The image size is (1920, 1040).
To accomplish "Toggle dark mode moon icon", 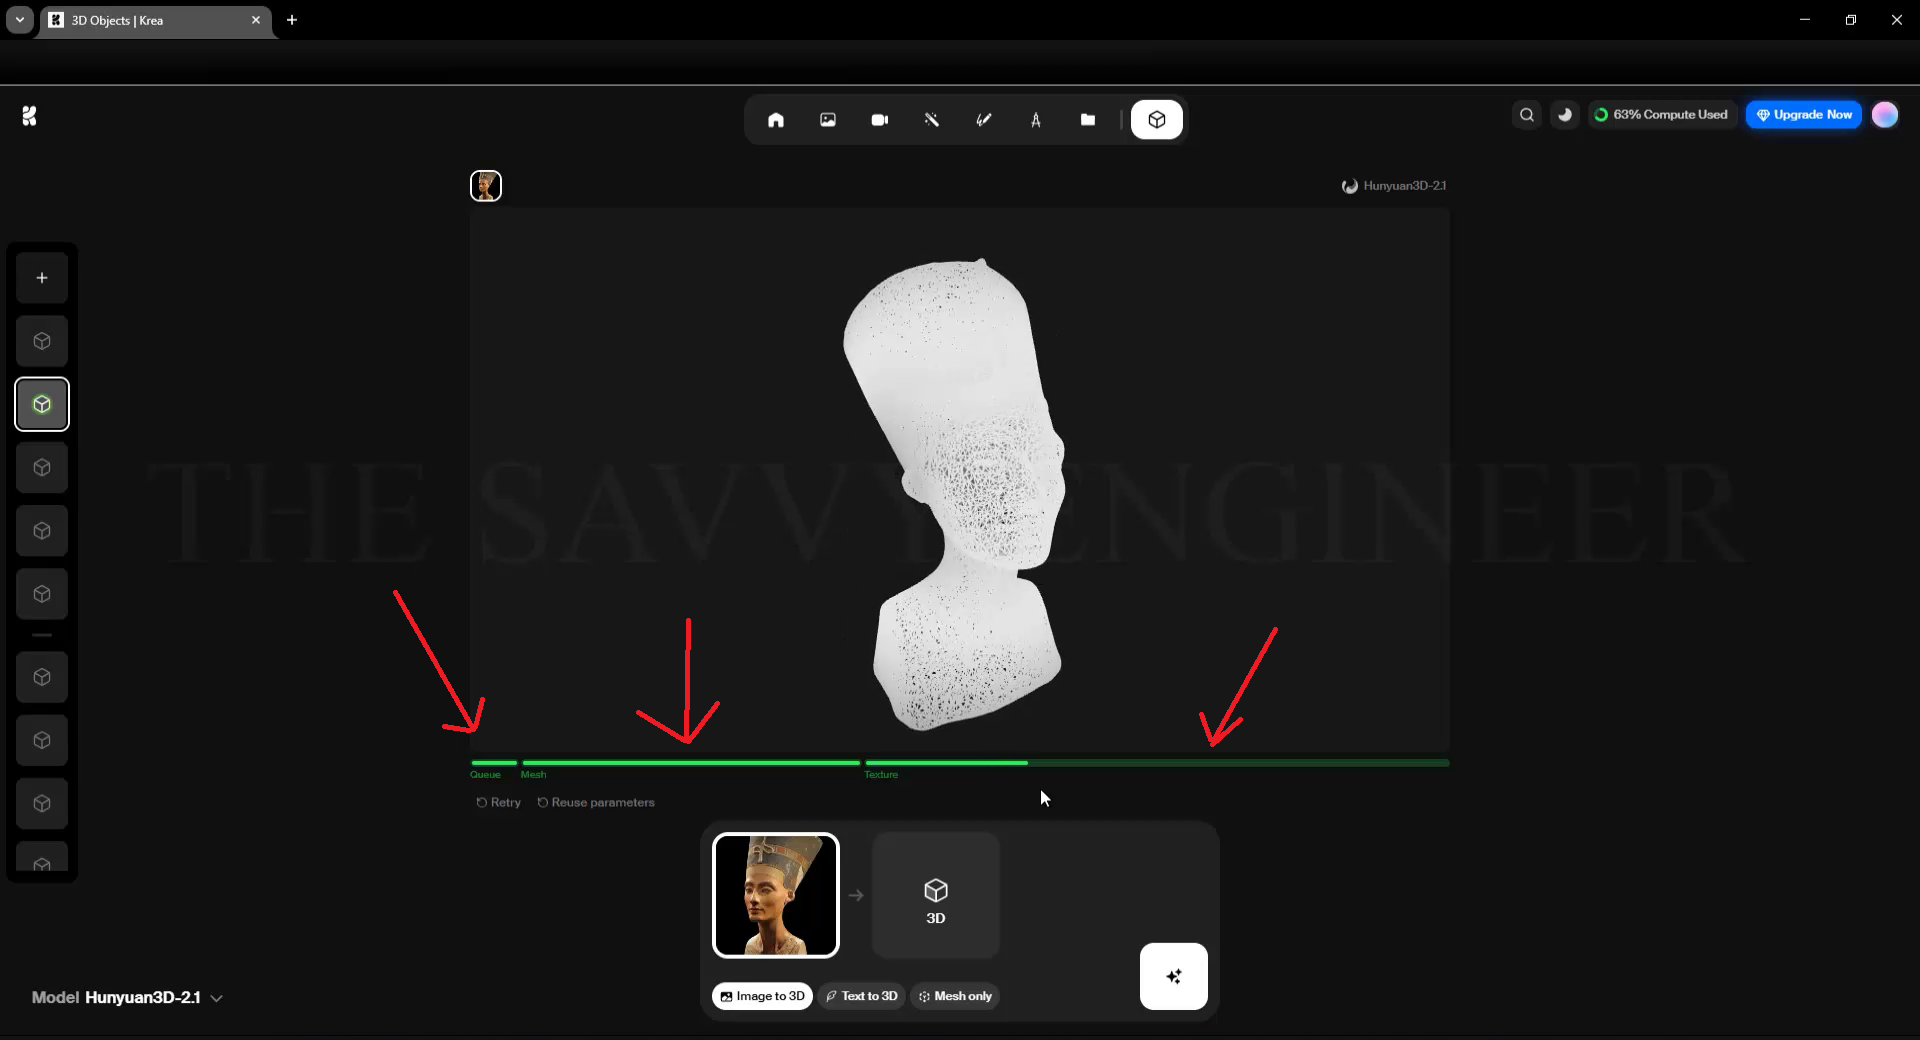I will [1565, 115].
